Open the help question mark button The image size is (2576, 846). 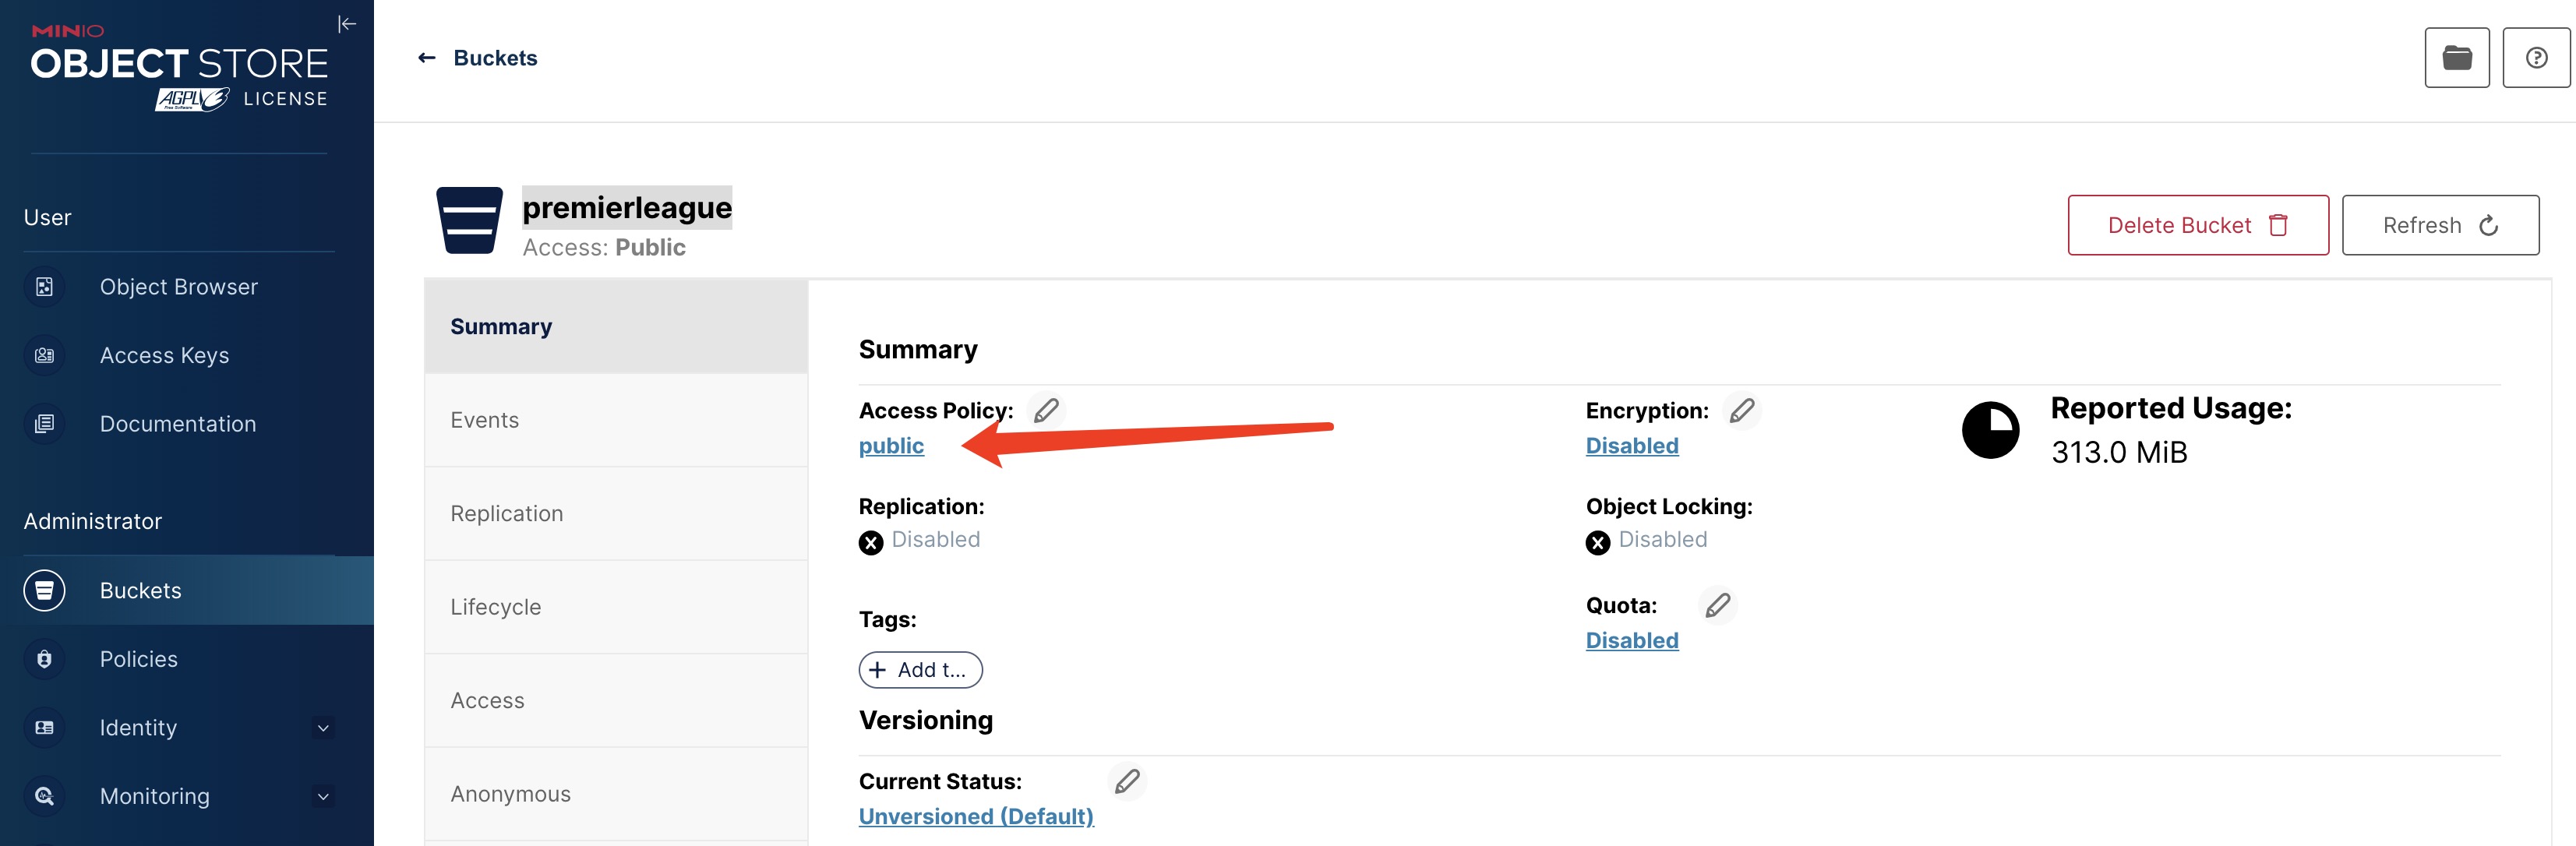tap(2536, 58)
